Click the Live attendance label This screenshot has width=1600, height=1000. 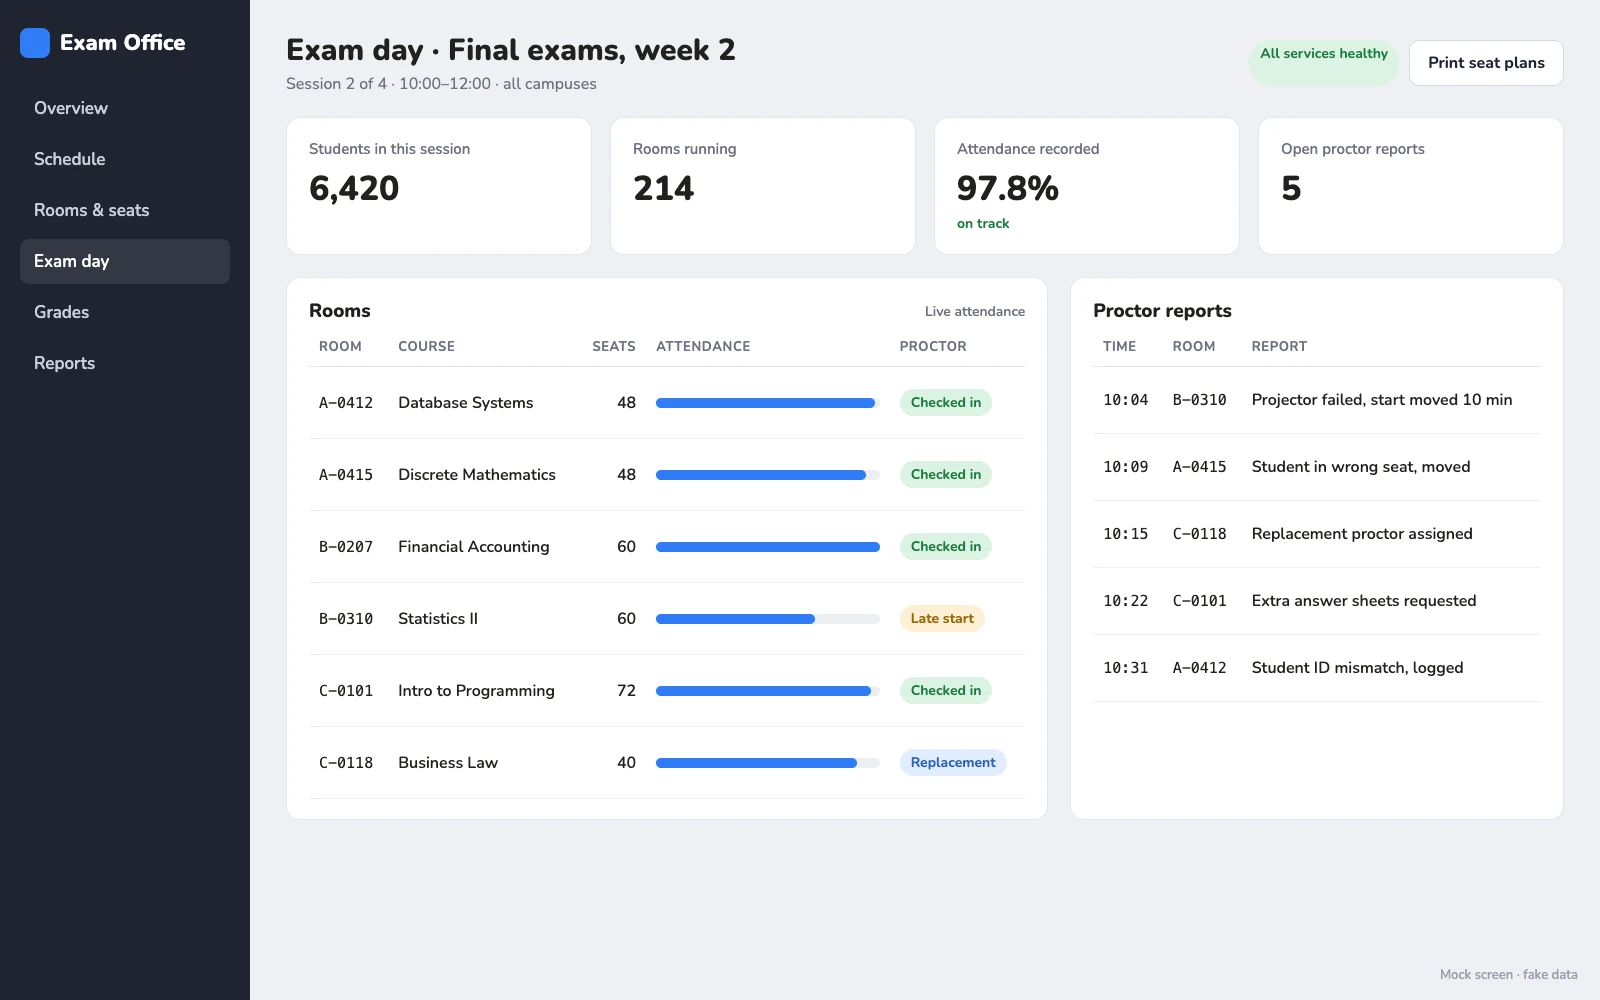(x=975, y=312)
